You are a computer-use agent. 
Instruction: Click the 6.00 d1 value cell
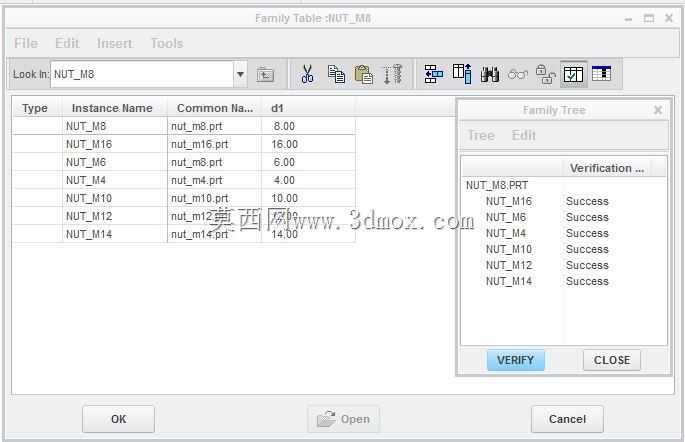308,162
